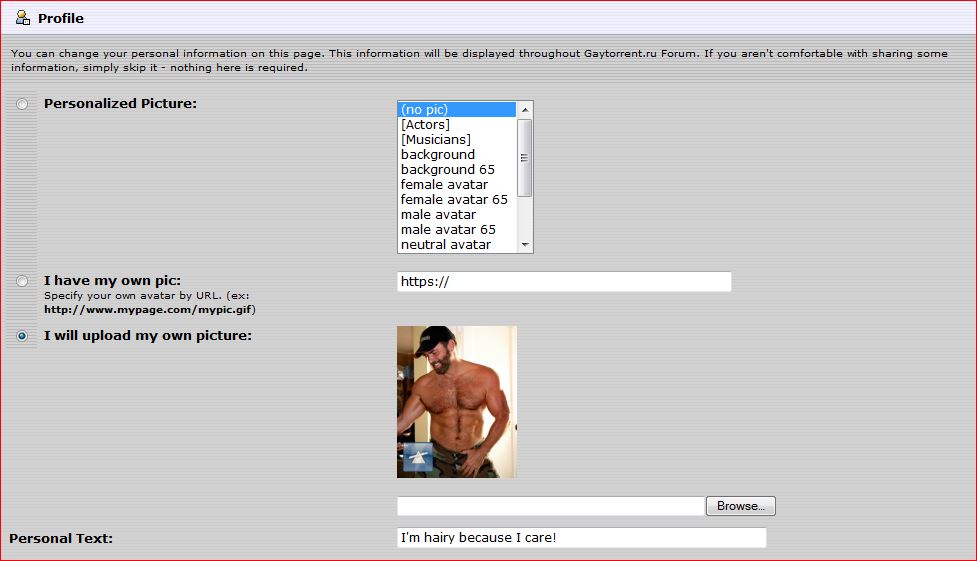Select the 'I have my own pic' radio button
This screenshot has width=977, height=561.
22,281
